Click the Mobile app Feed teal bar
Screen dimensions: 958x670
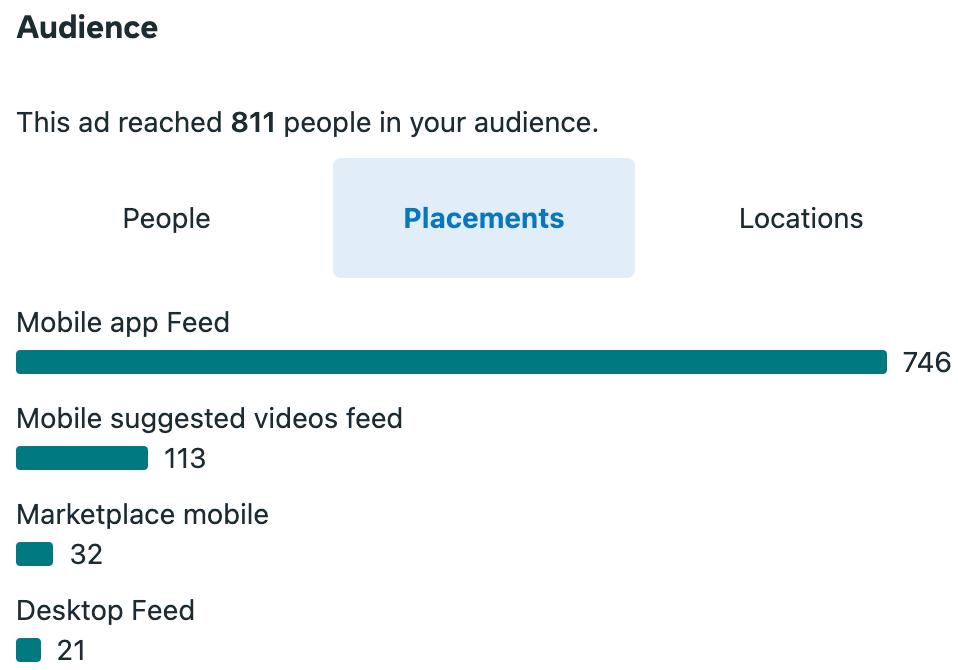pos(451,362)
